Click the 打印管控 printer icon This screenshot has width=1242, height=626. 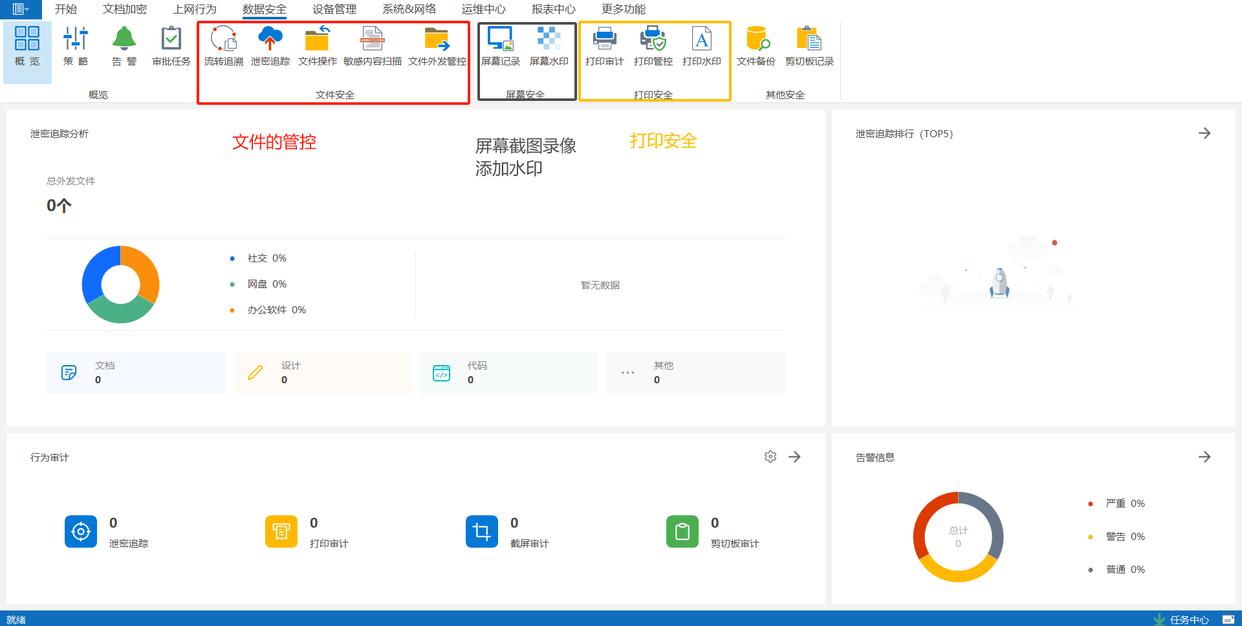[653, 46]
